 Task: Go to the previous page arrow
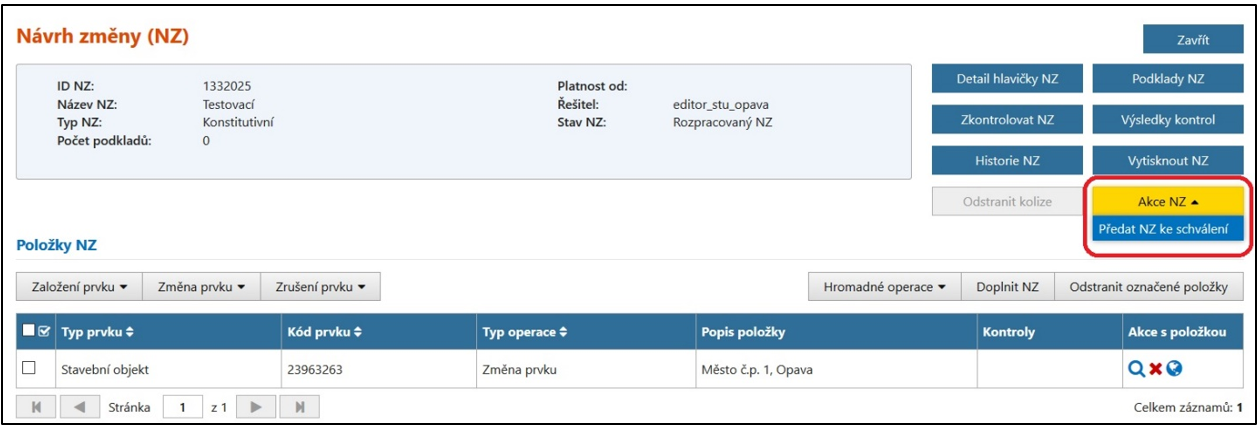point(80,408)
